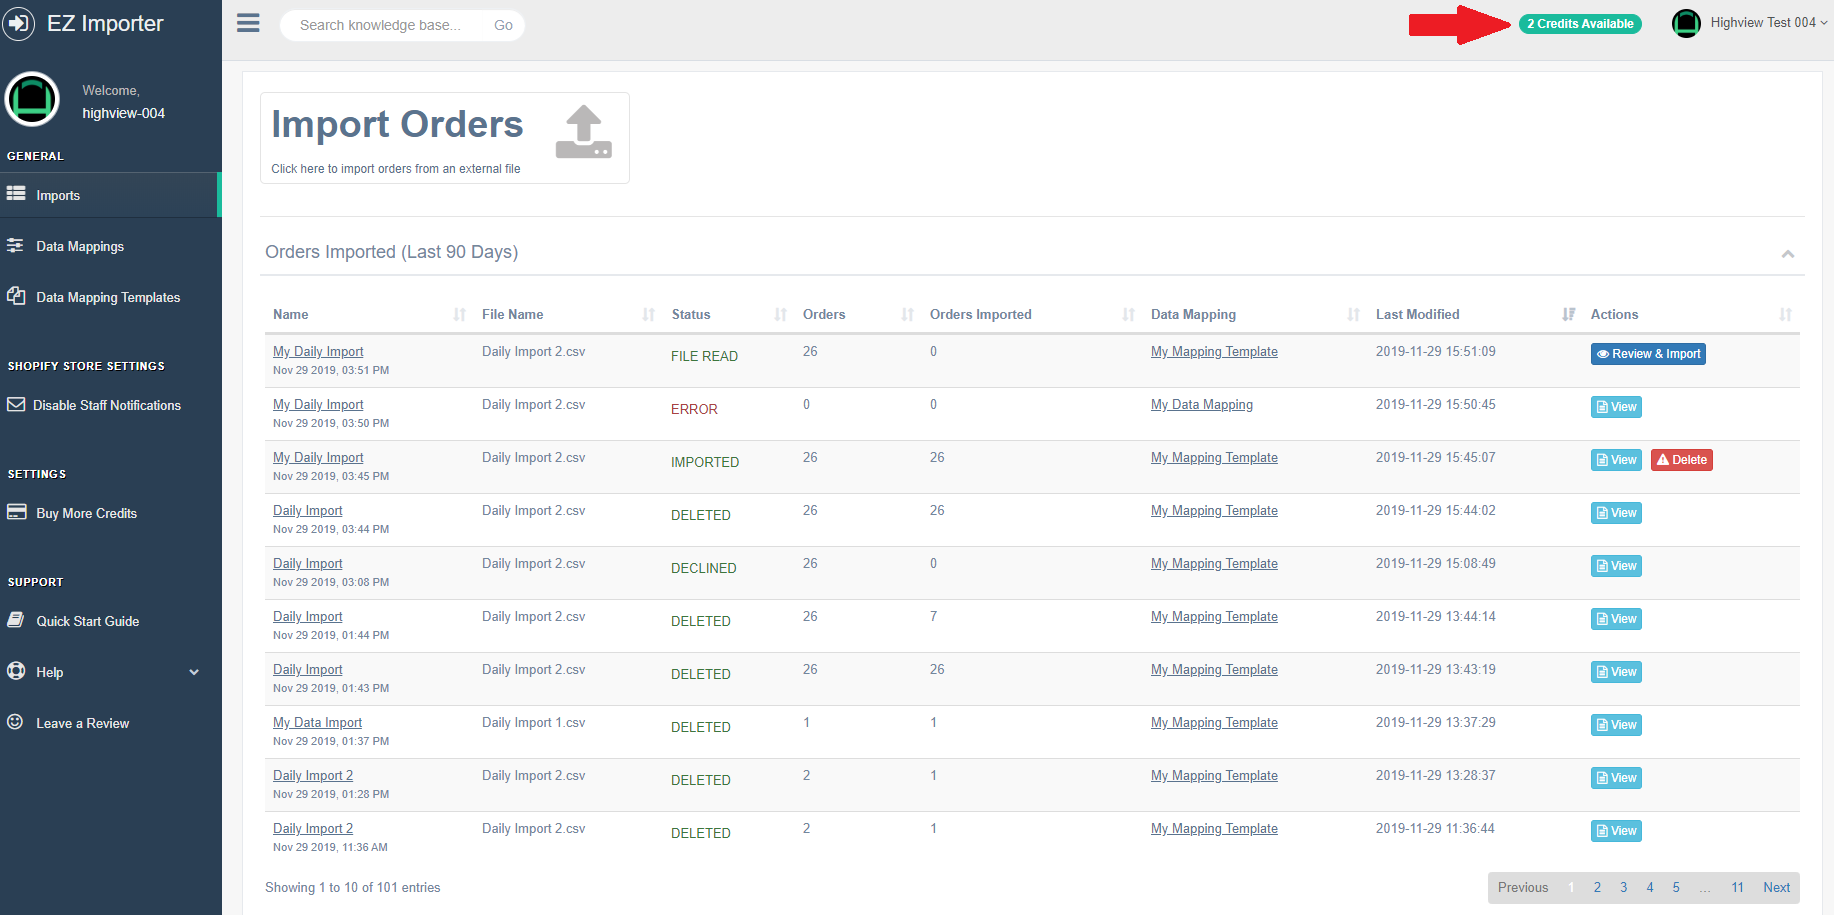Click the Review & Import button
The height and width of the screenshot is (915, 1834).
click(1648, 354)
